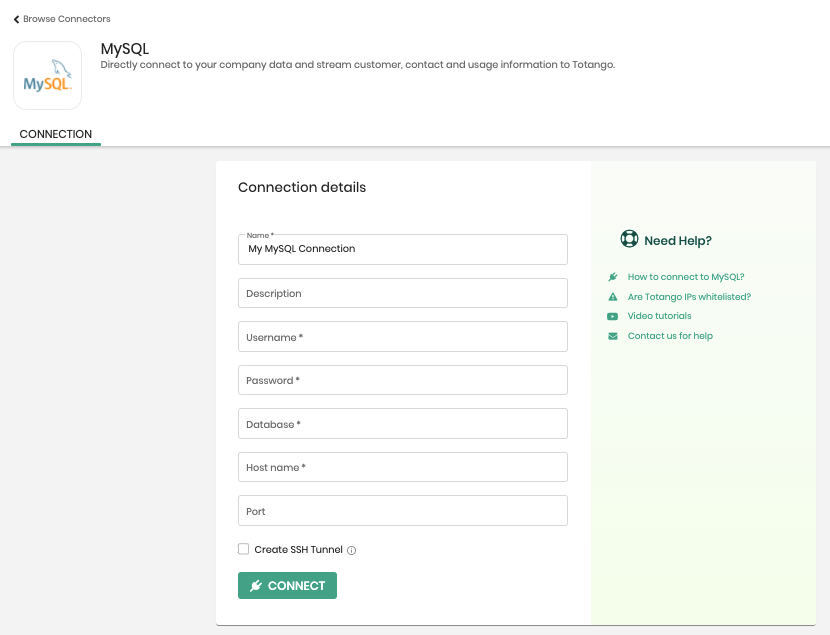Screen dimensions: 830x635
Task: Open the Video tutorials link
Action: tap(659, 316)
